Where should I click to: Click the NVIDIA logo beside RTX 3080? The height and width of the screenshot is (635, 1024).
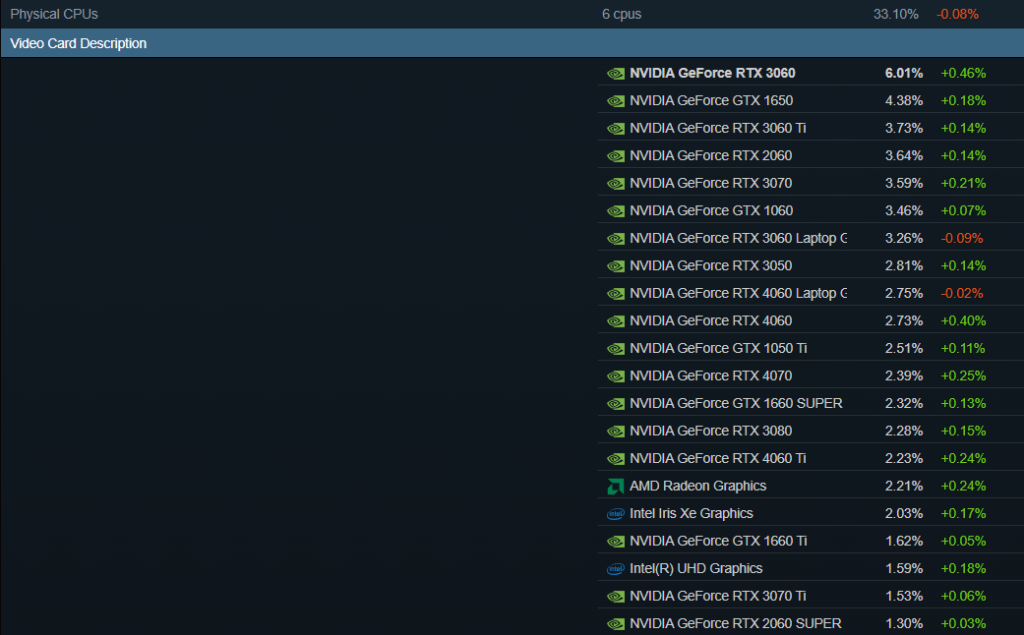pyautogui.click(x=615, y=431)
